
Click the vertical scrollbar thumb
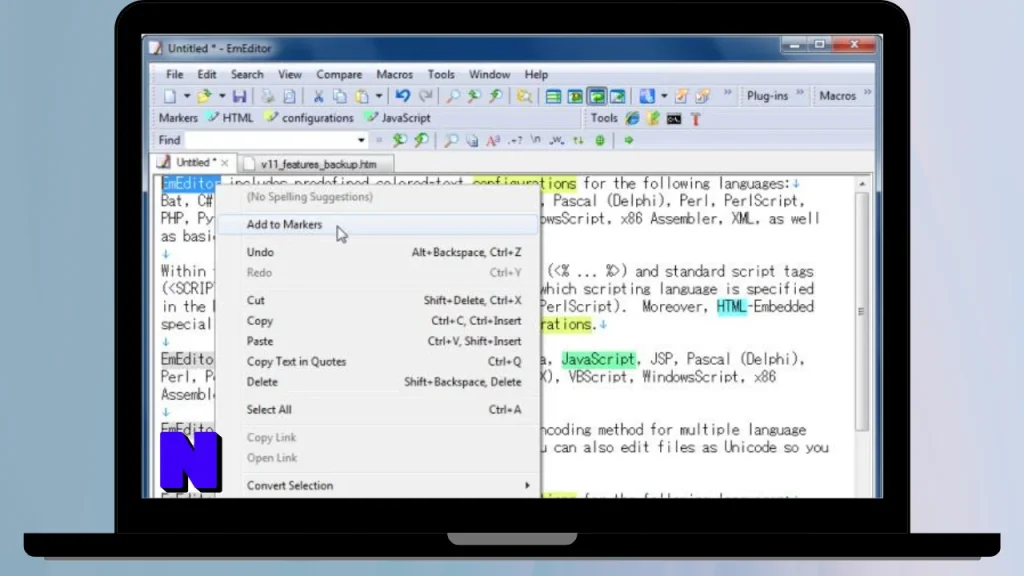tap(862, 312)
